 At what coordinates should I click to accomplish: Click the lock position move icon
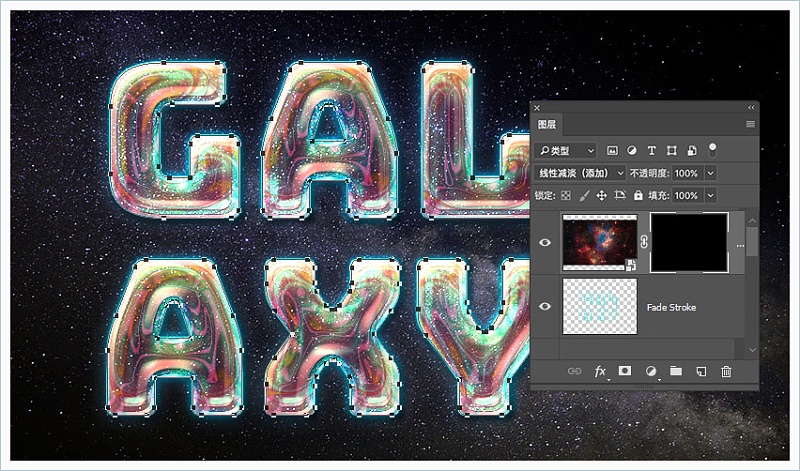(601, 196)
